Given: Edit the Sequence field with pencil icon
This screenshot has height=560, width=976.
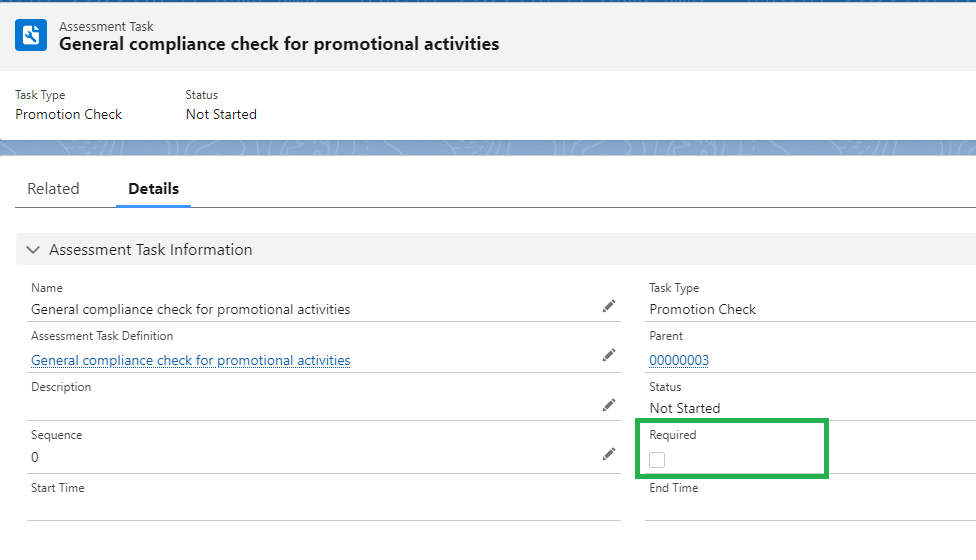Looking at the screenshot, I should [608, 454].
